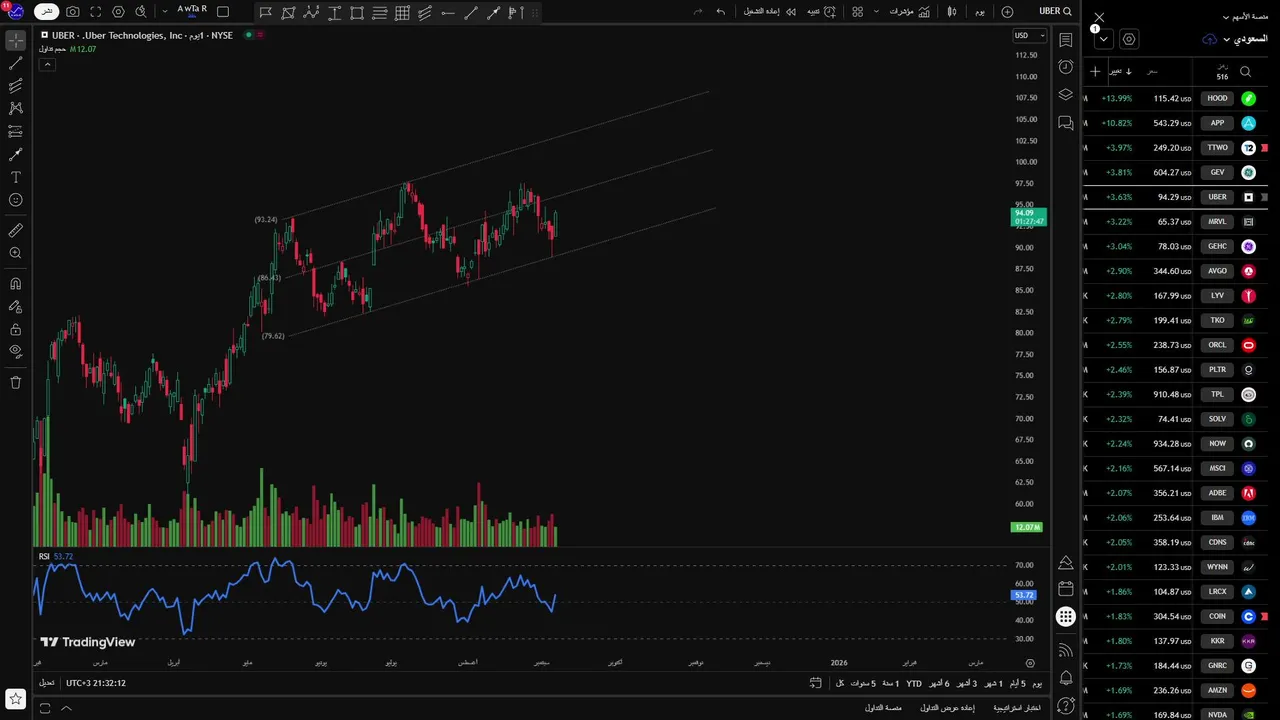Viewport: 1280px width, 720px height.
Task: Click the trash remove drawings icon
Action: coord(16,382)
